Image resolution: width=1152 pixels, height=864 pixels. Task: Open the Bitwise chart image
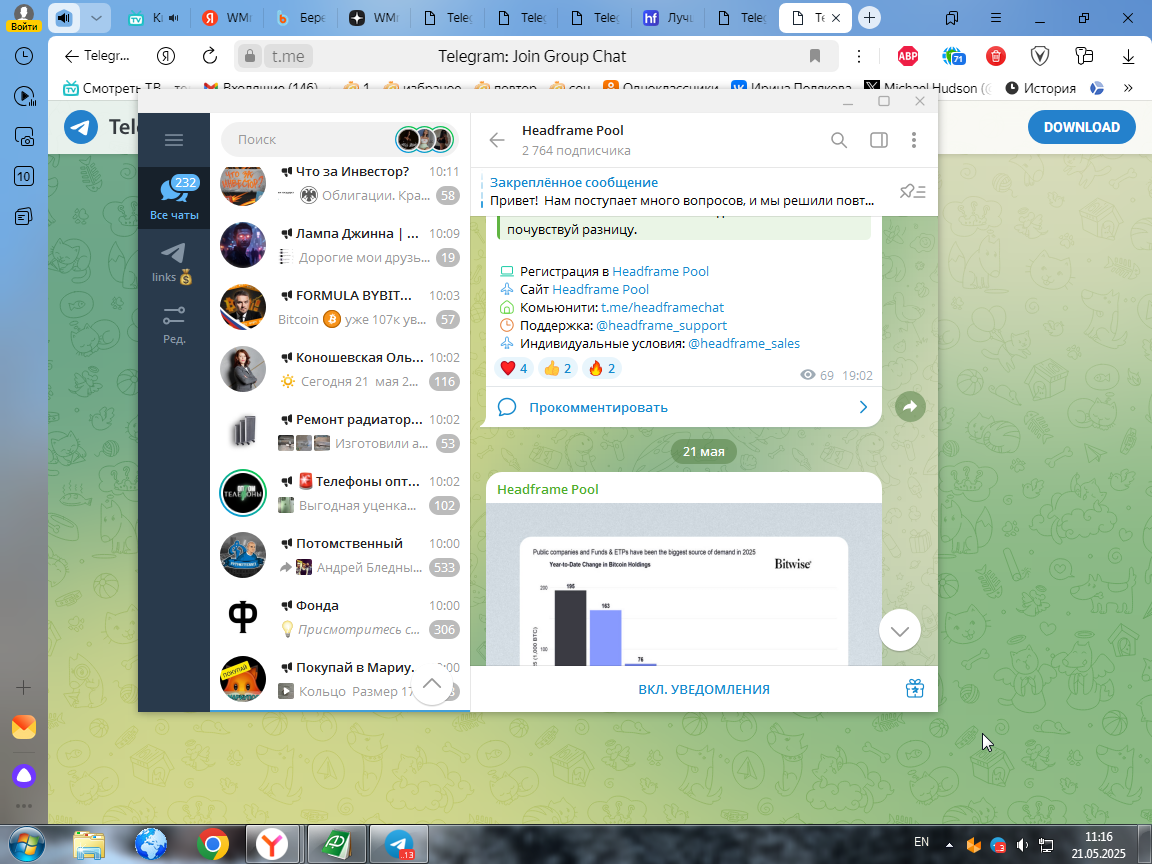683,585
